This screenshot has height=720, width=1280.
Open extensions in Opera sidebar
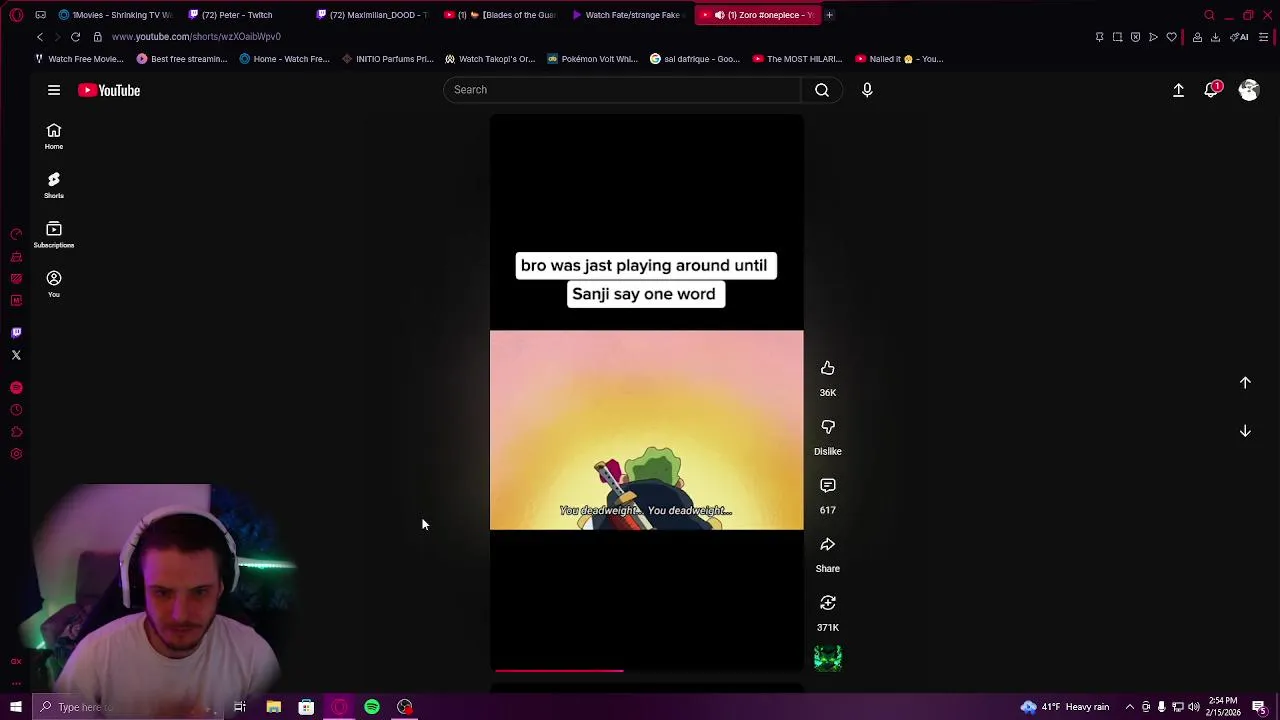16,432
